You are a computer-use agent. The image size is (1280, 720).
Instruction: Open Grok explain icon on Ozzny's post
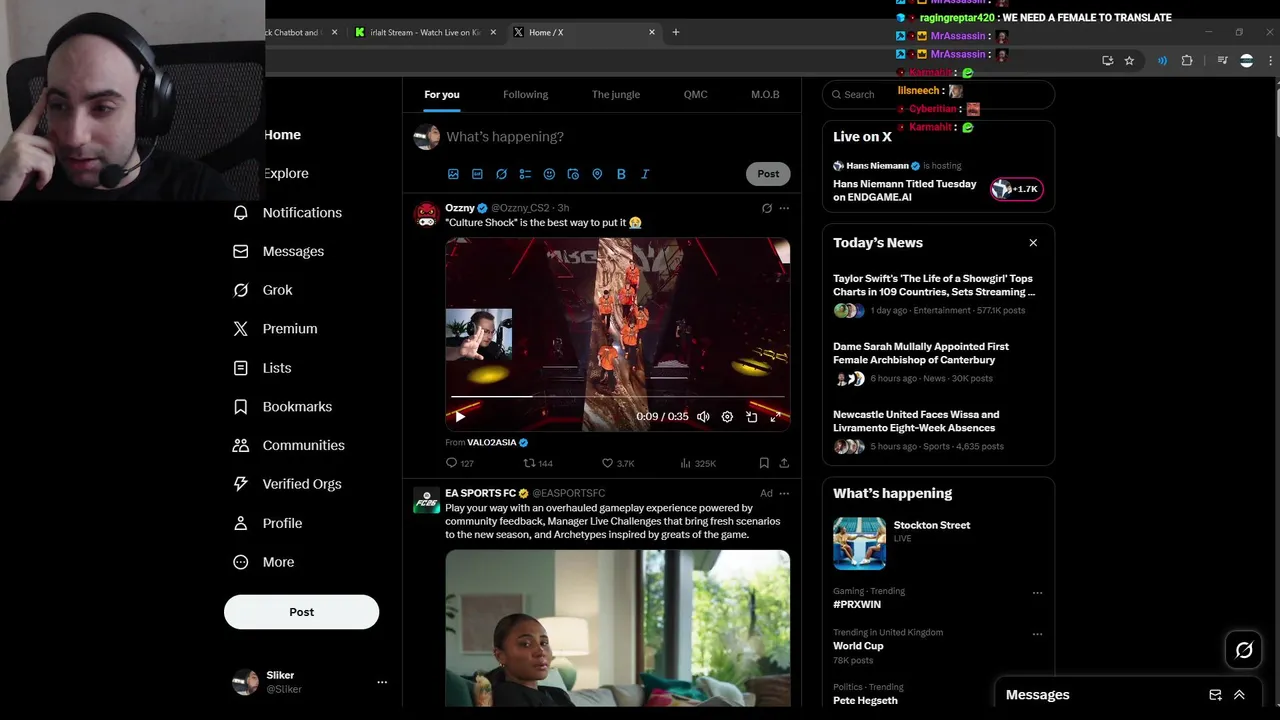(767, 208)
